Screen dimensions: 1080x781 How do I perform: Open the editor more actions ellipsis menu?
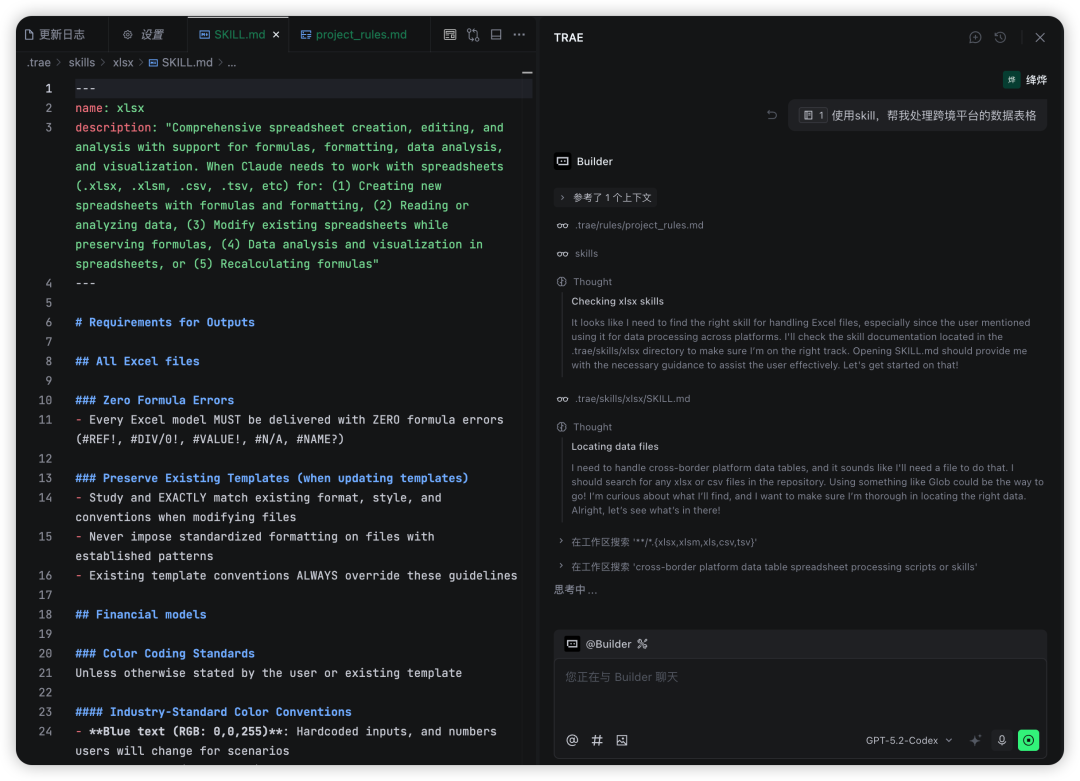pyautogui.click(x=519, y=34)
